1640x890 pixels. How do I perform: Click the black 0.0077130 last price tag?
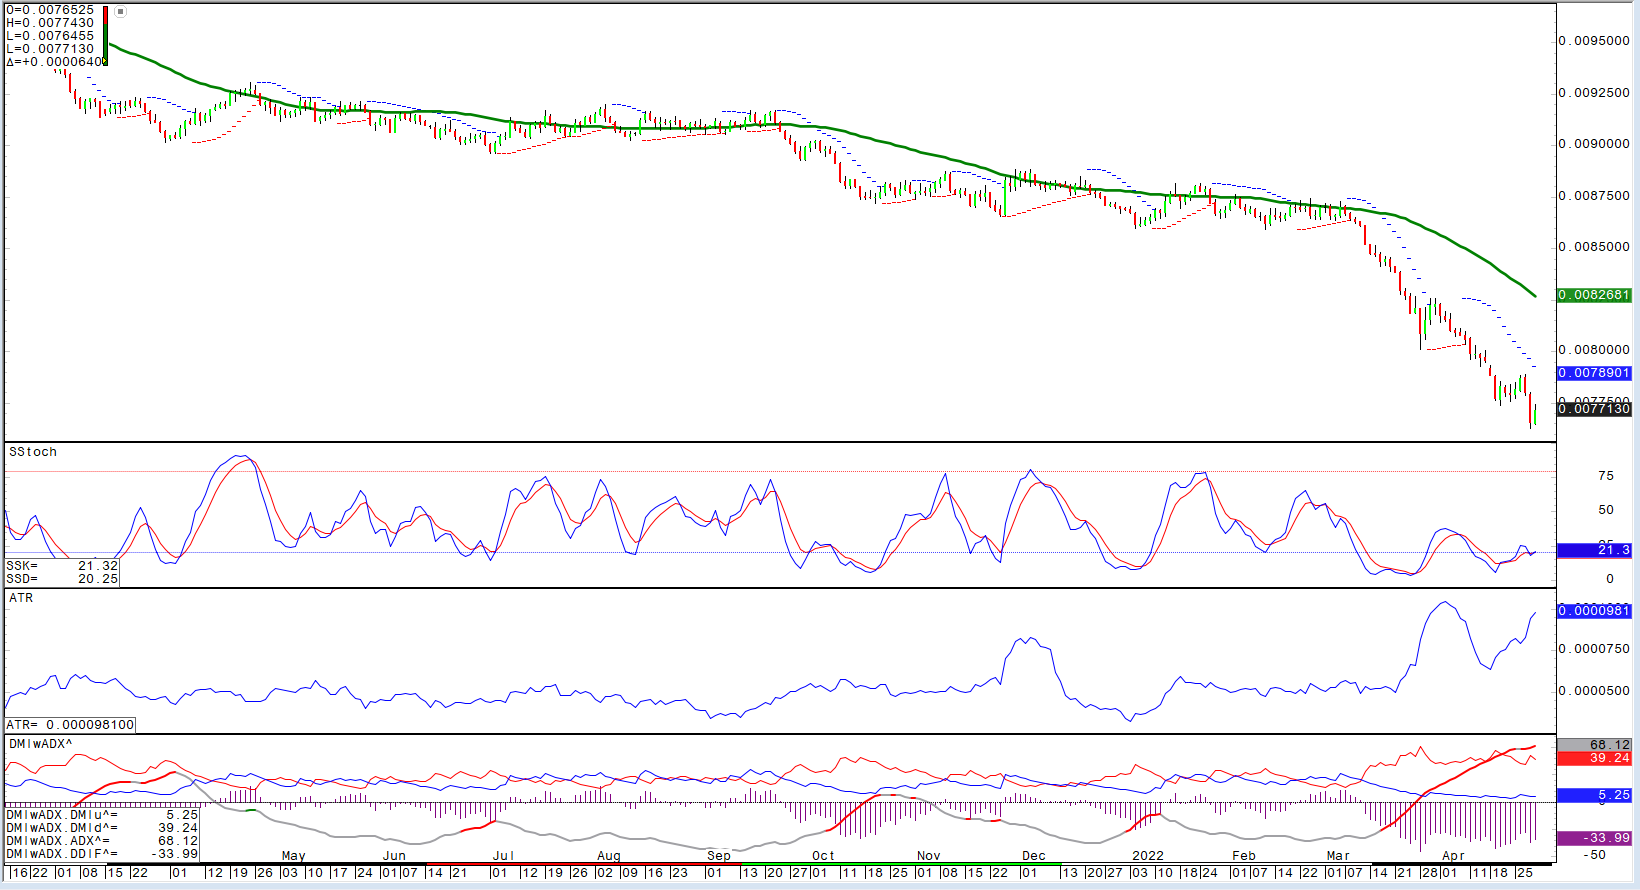1594,409
